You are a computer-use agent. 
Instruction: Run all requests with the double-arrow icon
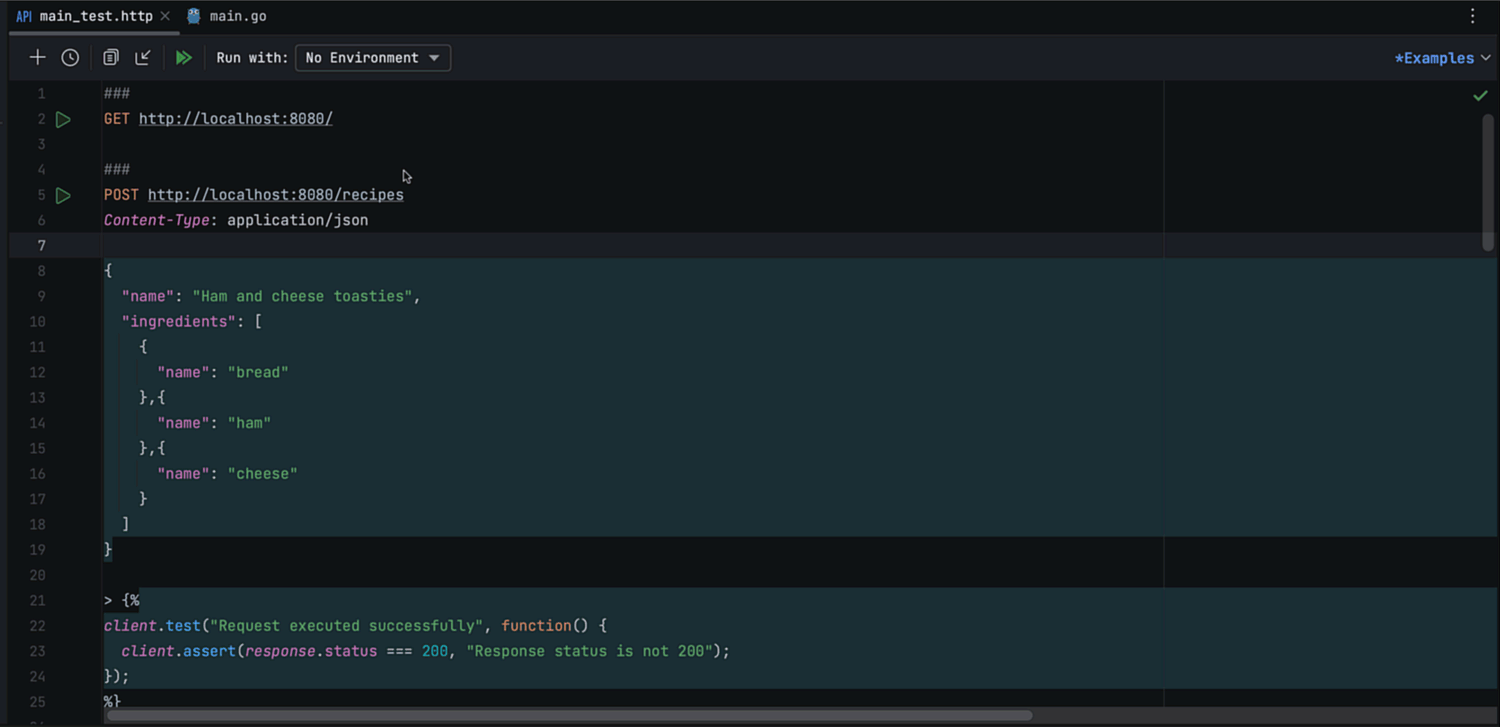183,57
